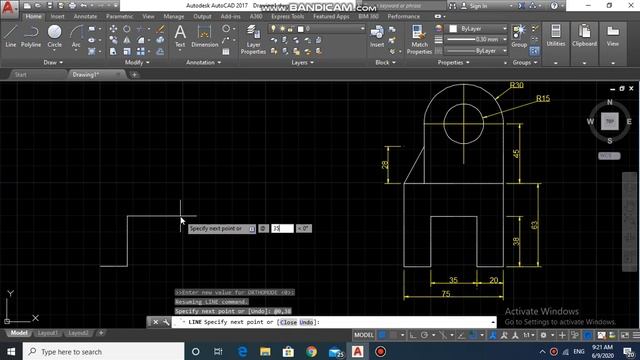The width and height of the screenshot is (640, 360).
Task: Expand the Draw panel
Action: click(53, 62)
